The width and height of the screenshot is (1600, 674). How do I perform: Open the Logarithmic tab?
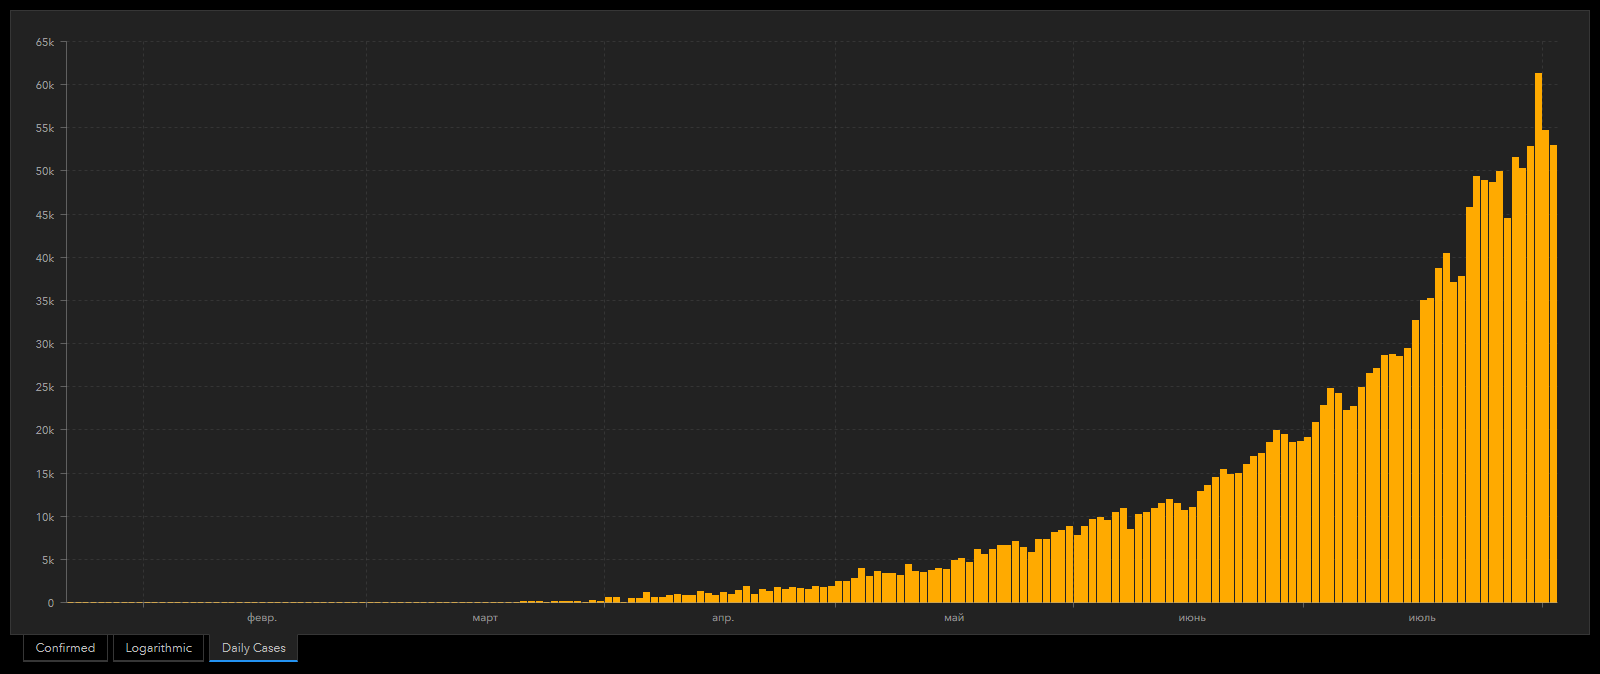(158, 648)
